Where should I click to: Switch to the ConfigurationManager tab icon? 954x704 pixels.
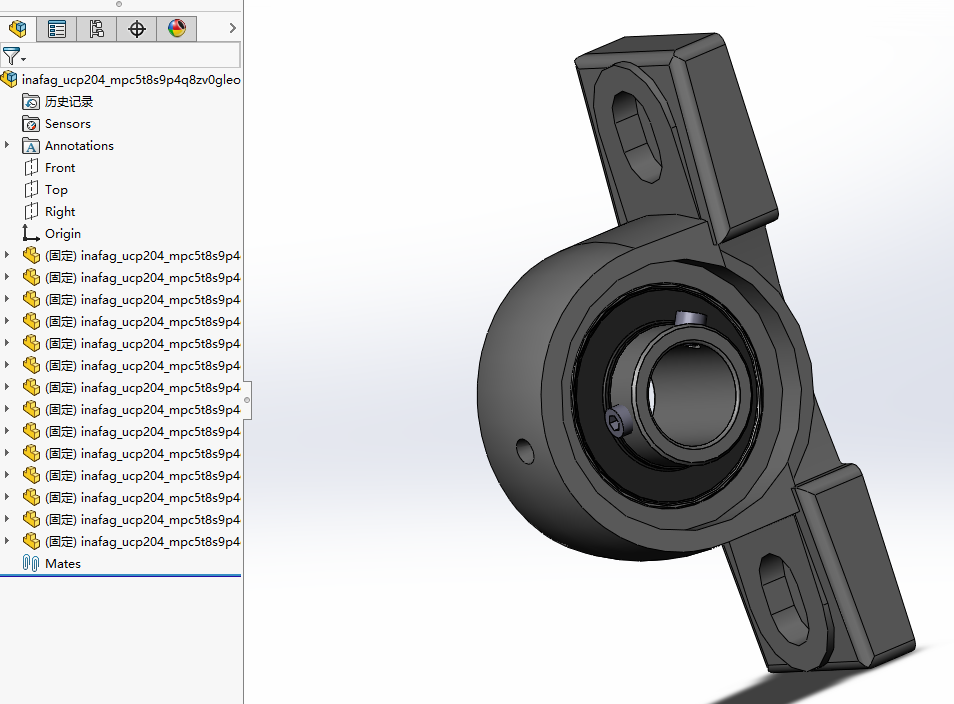96,28
